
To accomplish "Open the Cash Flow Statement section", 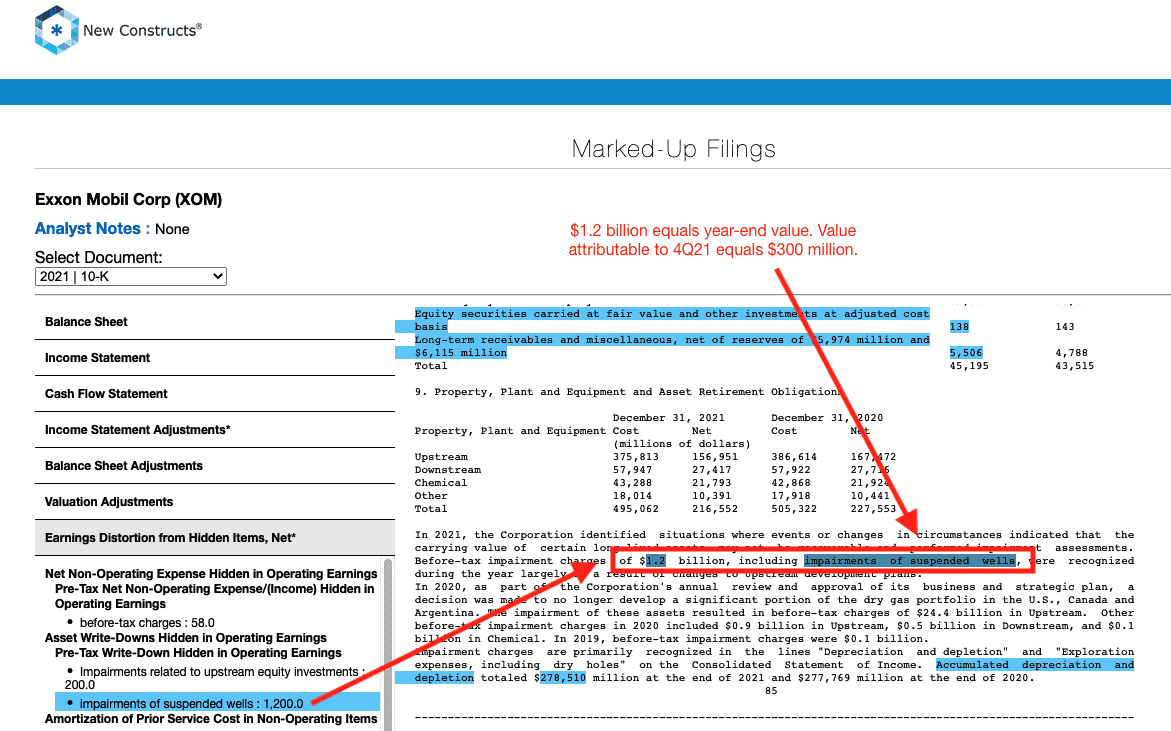I will click(215, 394).
